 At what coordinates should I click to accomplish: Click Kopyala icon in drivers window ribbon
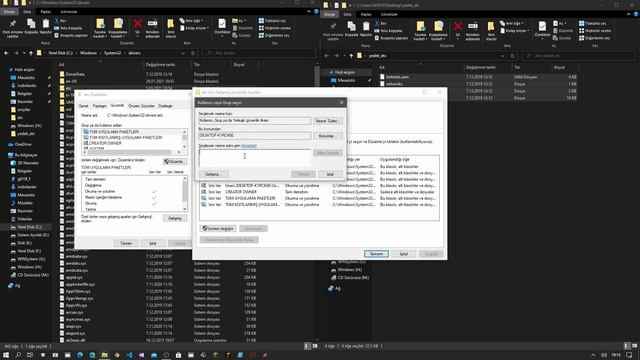(x=31, y=26)
